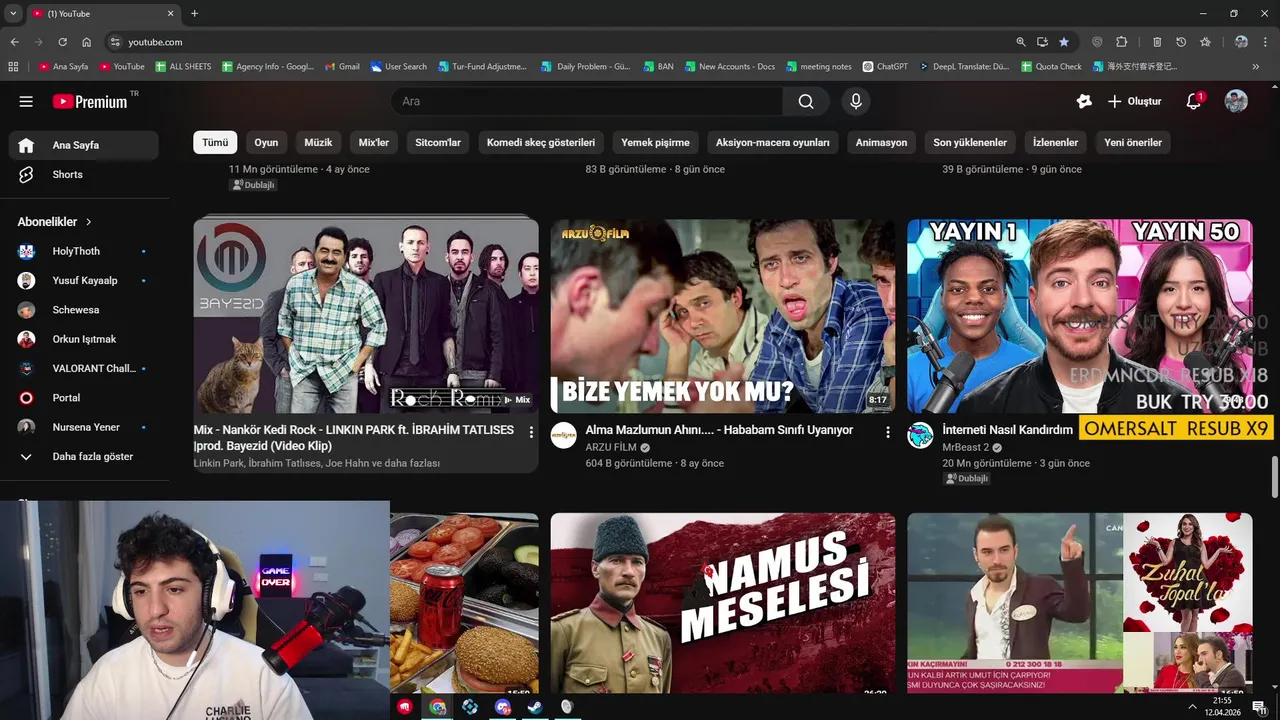1280x720 pixels.
Task: Open the browser extensions puzzle icon
Action: pos(1121,42)
